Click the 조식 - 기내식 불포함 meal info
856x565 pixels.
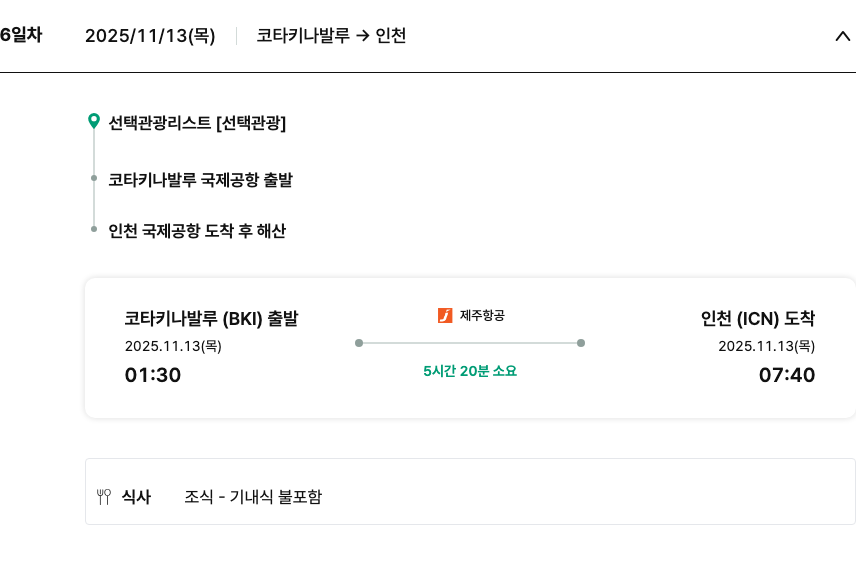253,497
